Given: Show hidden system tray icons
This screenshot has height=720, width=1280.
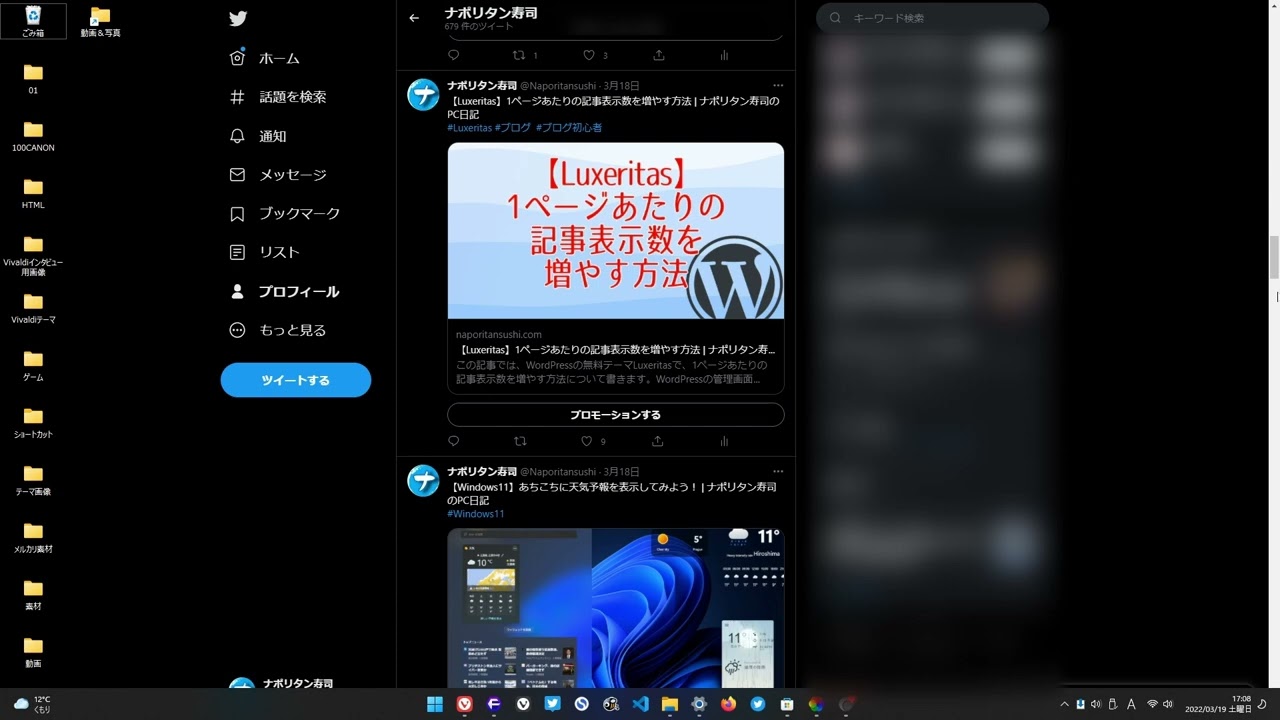Looking at the screenshot, I should (x=1064, y=704).
